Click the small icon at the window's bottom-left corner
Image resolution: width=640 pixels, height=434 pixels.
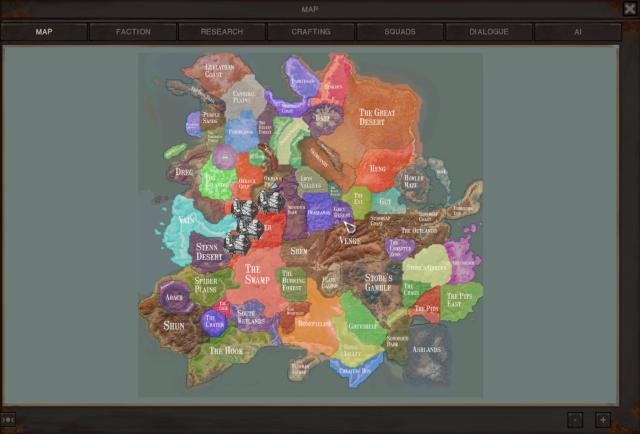[7, 420]
